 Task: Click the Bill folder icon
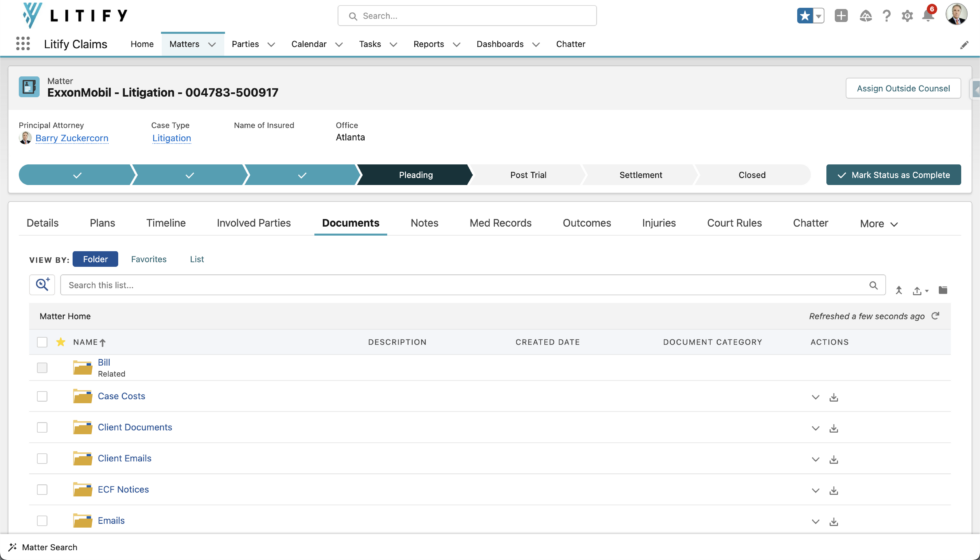pyautogui.click(x=82, y=368)
